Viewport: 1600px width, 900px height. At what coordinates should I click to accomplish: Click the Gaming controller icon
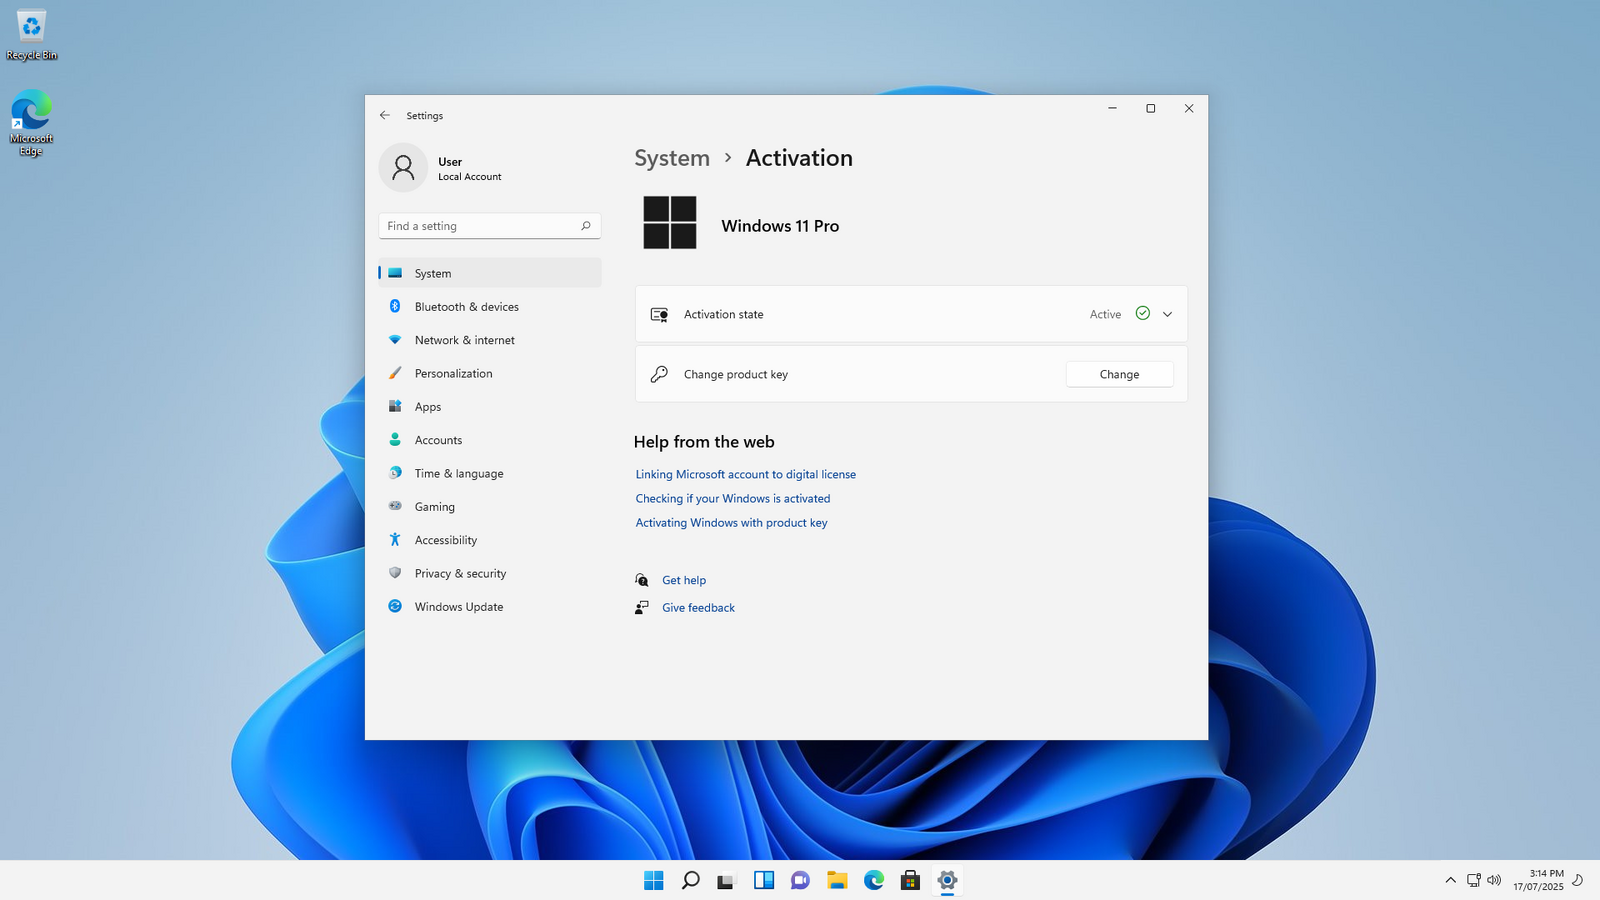pos(395,506)
